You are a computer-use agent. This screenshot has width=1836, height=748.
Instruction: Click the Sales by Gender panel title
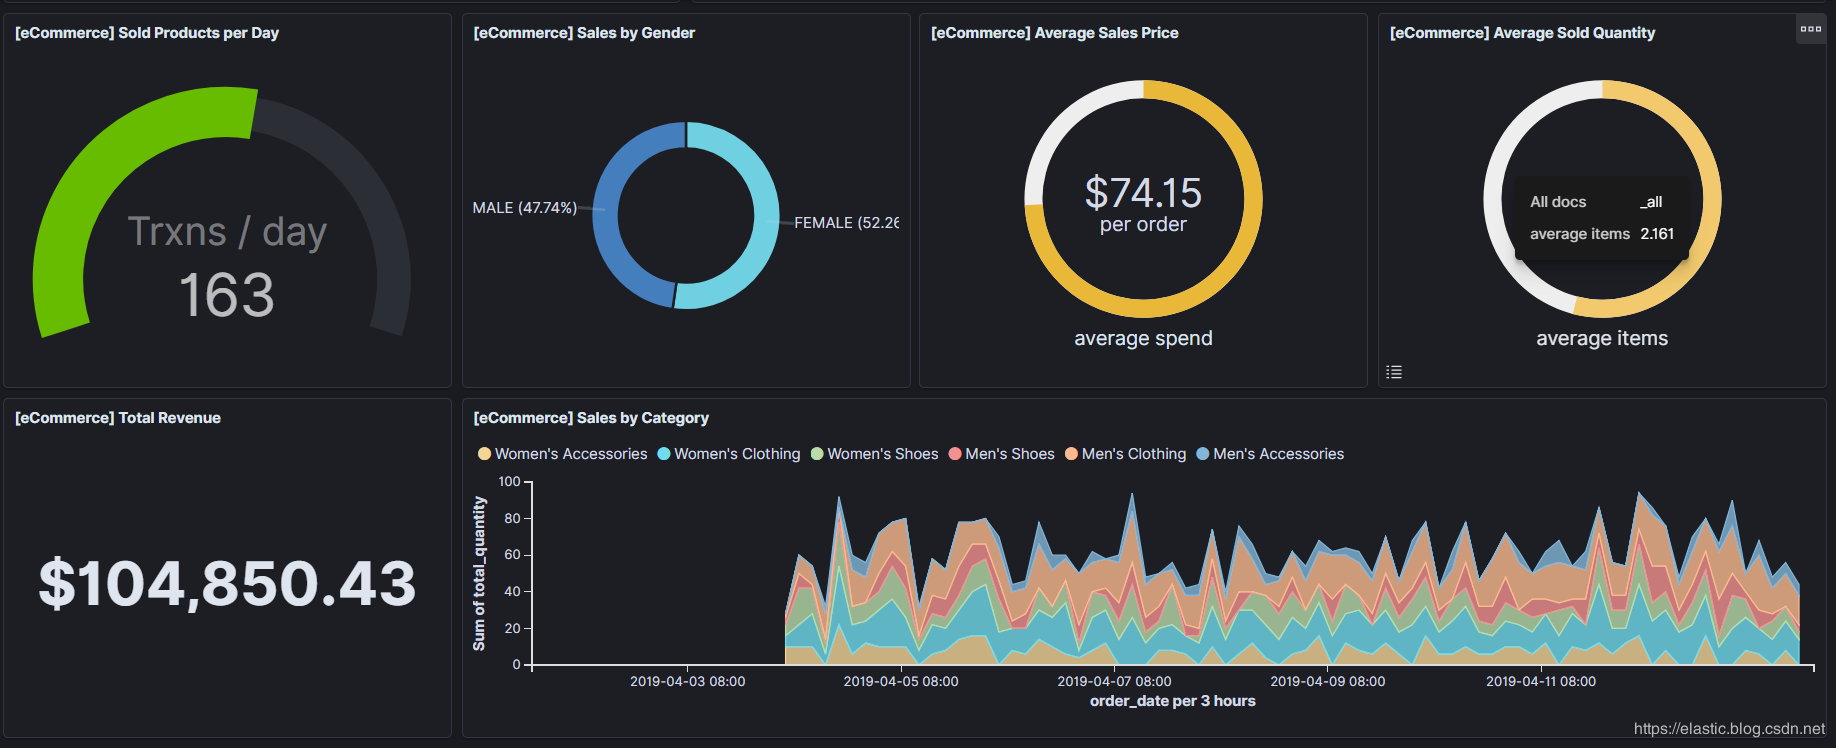point(584,33)
